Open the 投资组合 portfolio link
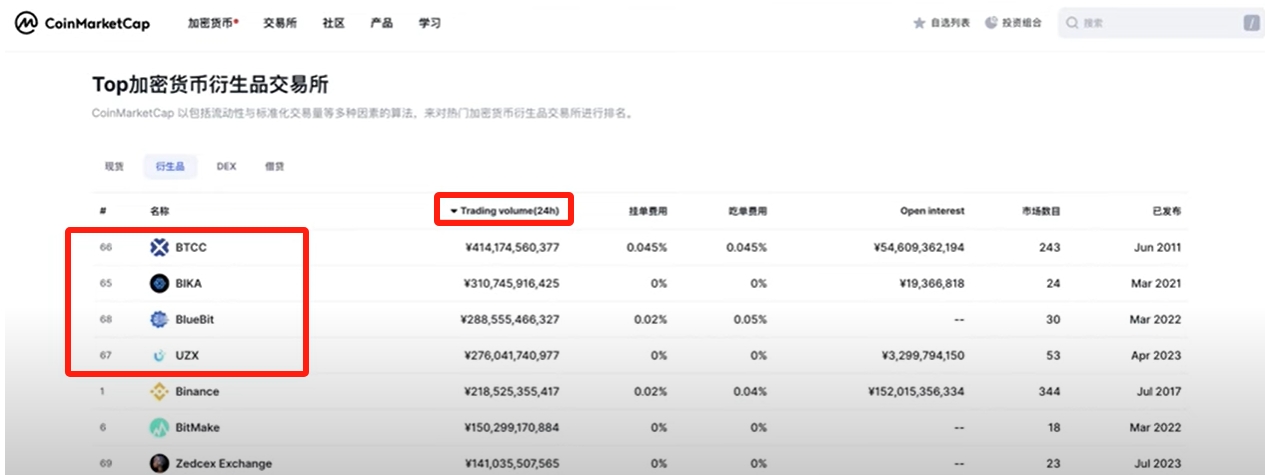The image size is (1265, 475). (x=1013, y=23)
